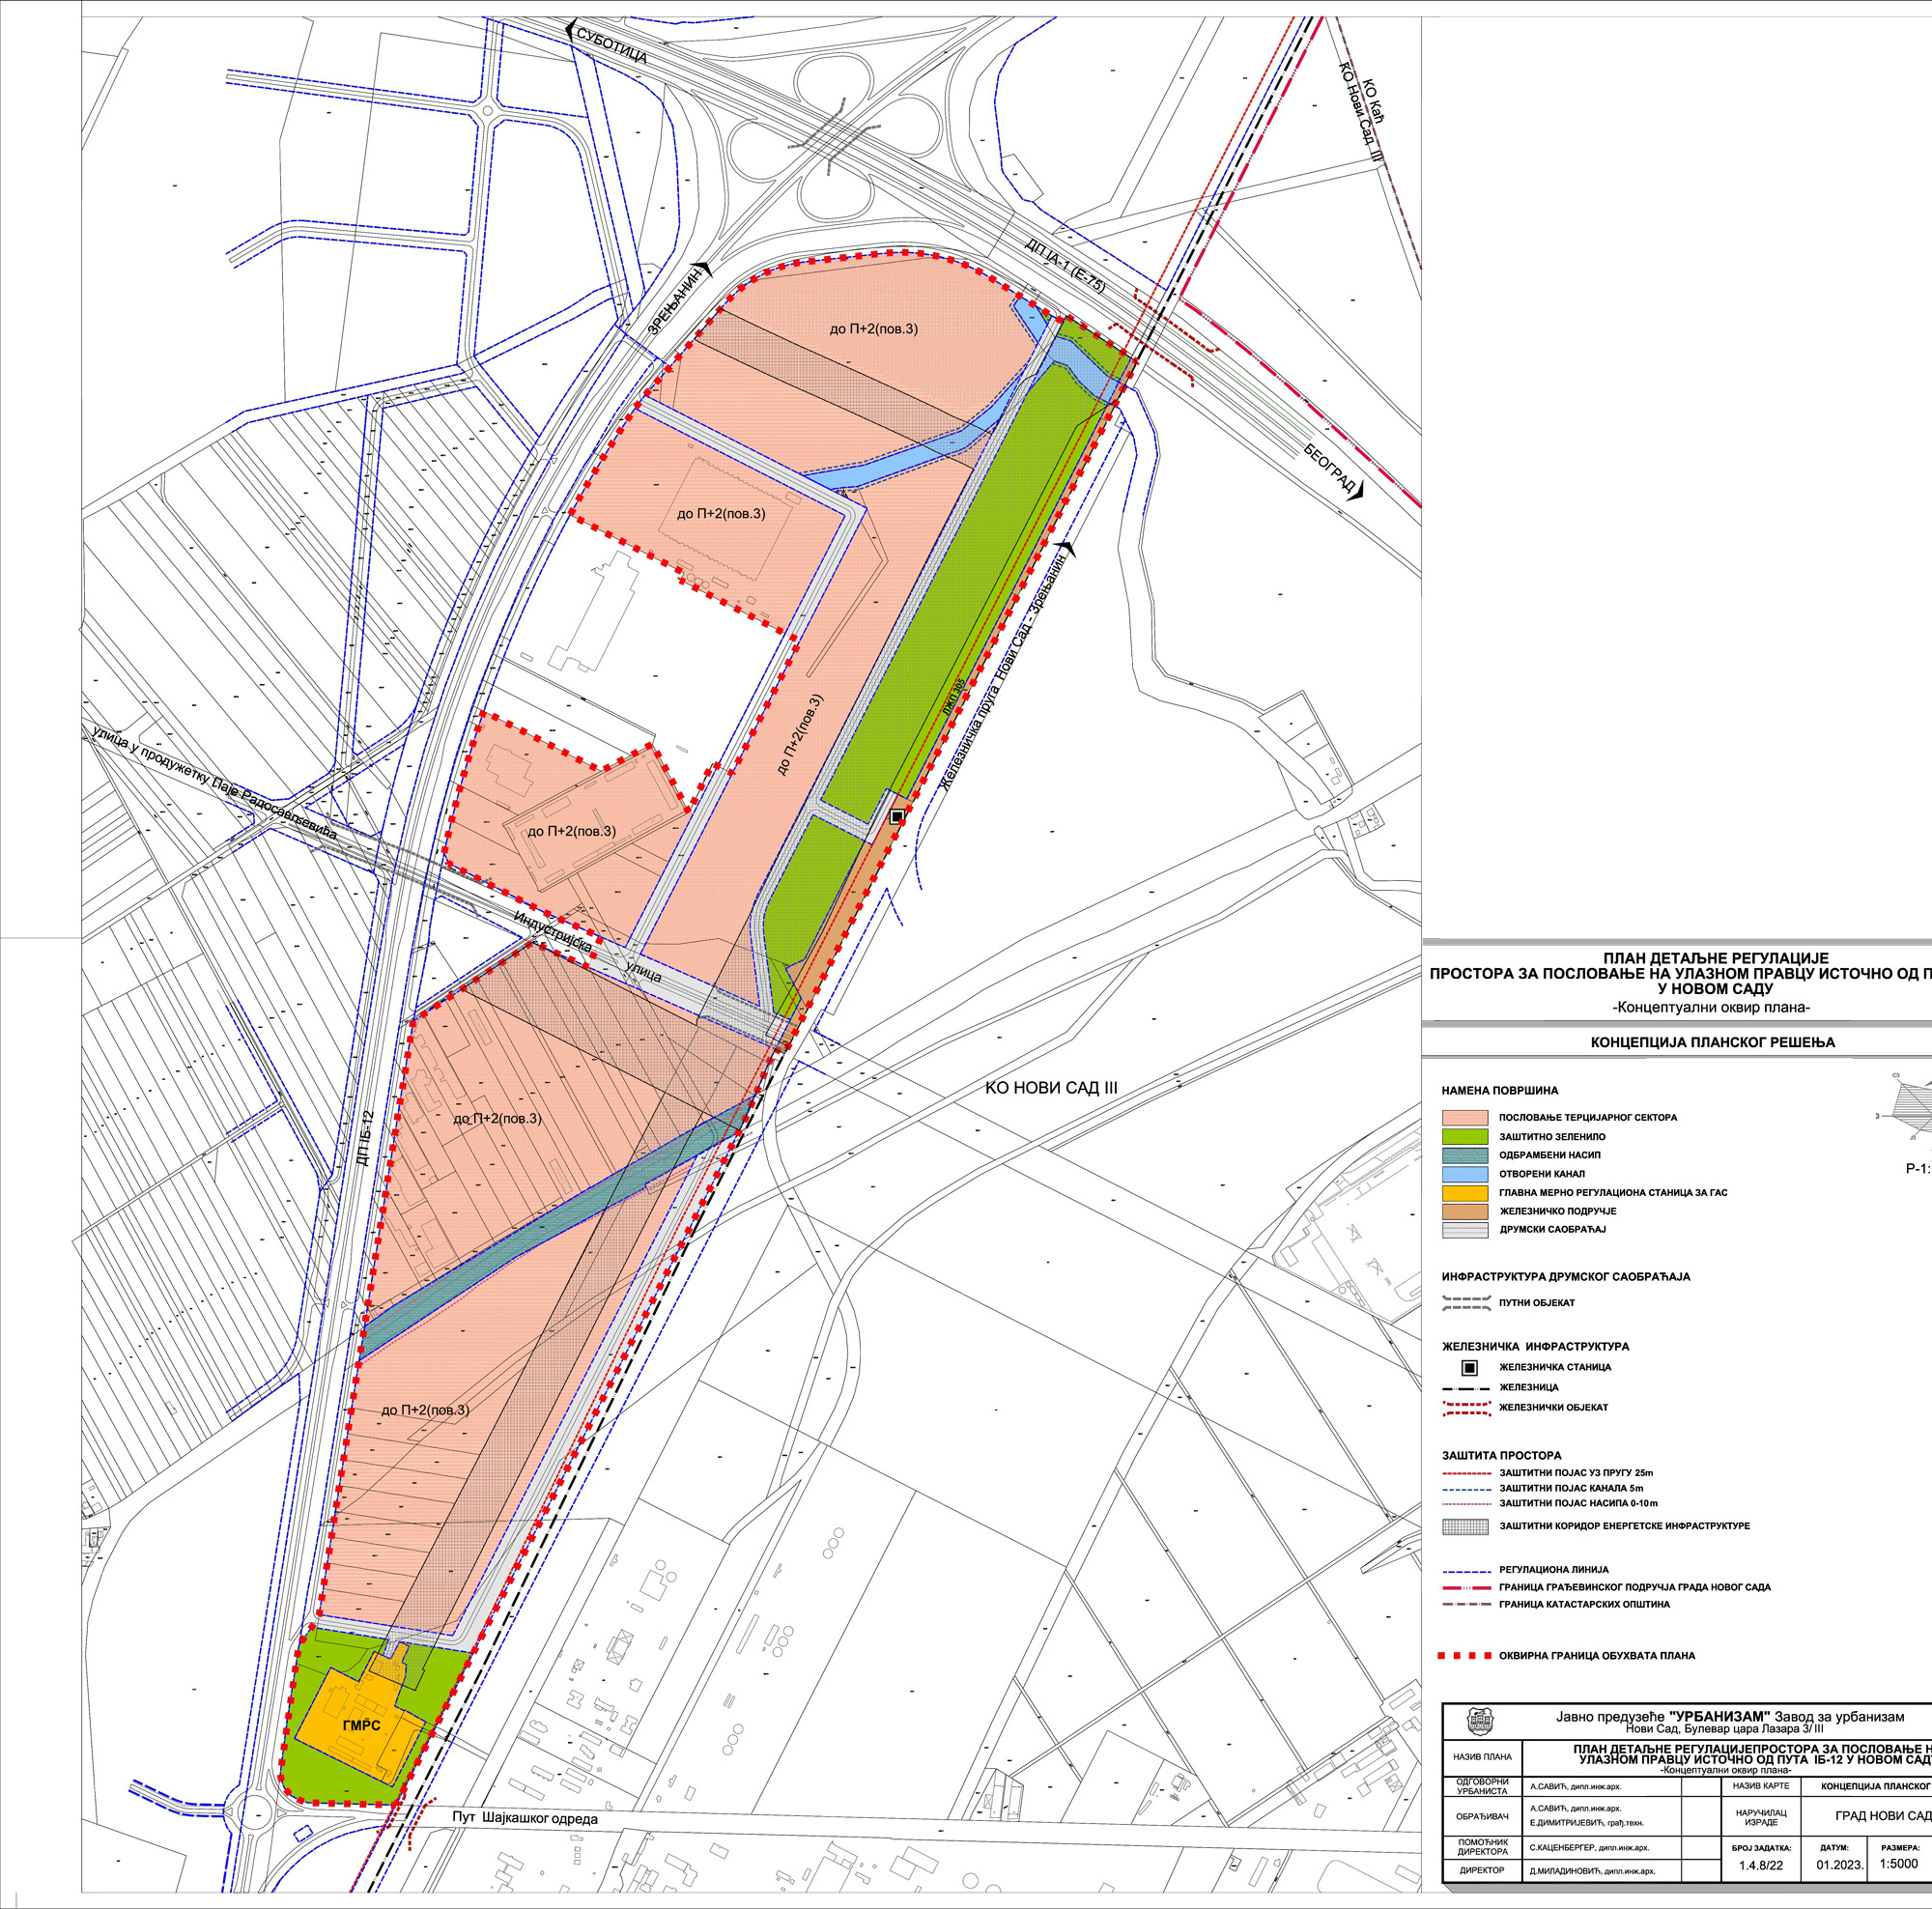Click the orange ГМРС block on the map
This screenshot has width=1932, height=1909.
(x=362, y=1727)
